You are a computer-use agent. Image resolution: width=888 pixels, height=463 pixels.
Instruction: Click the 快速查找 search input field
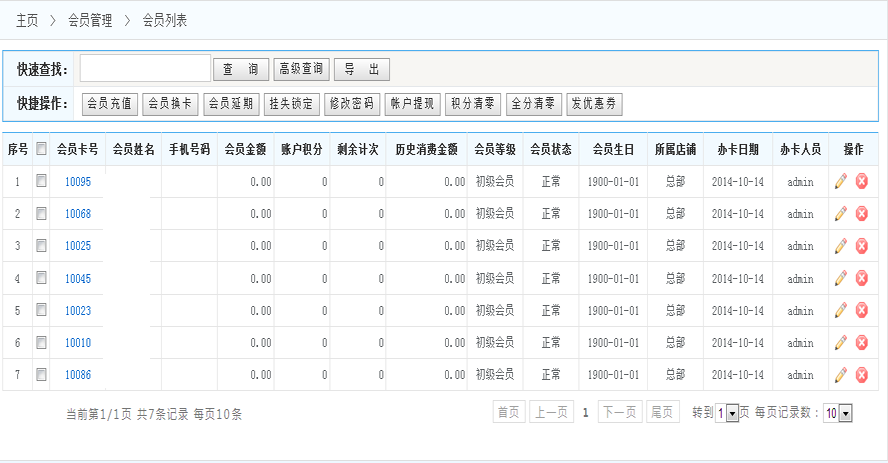pyautogui.click(x=145, y=68)
